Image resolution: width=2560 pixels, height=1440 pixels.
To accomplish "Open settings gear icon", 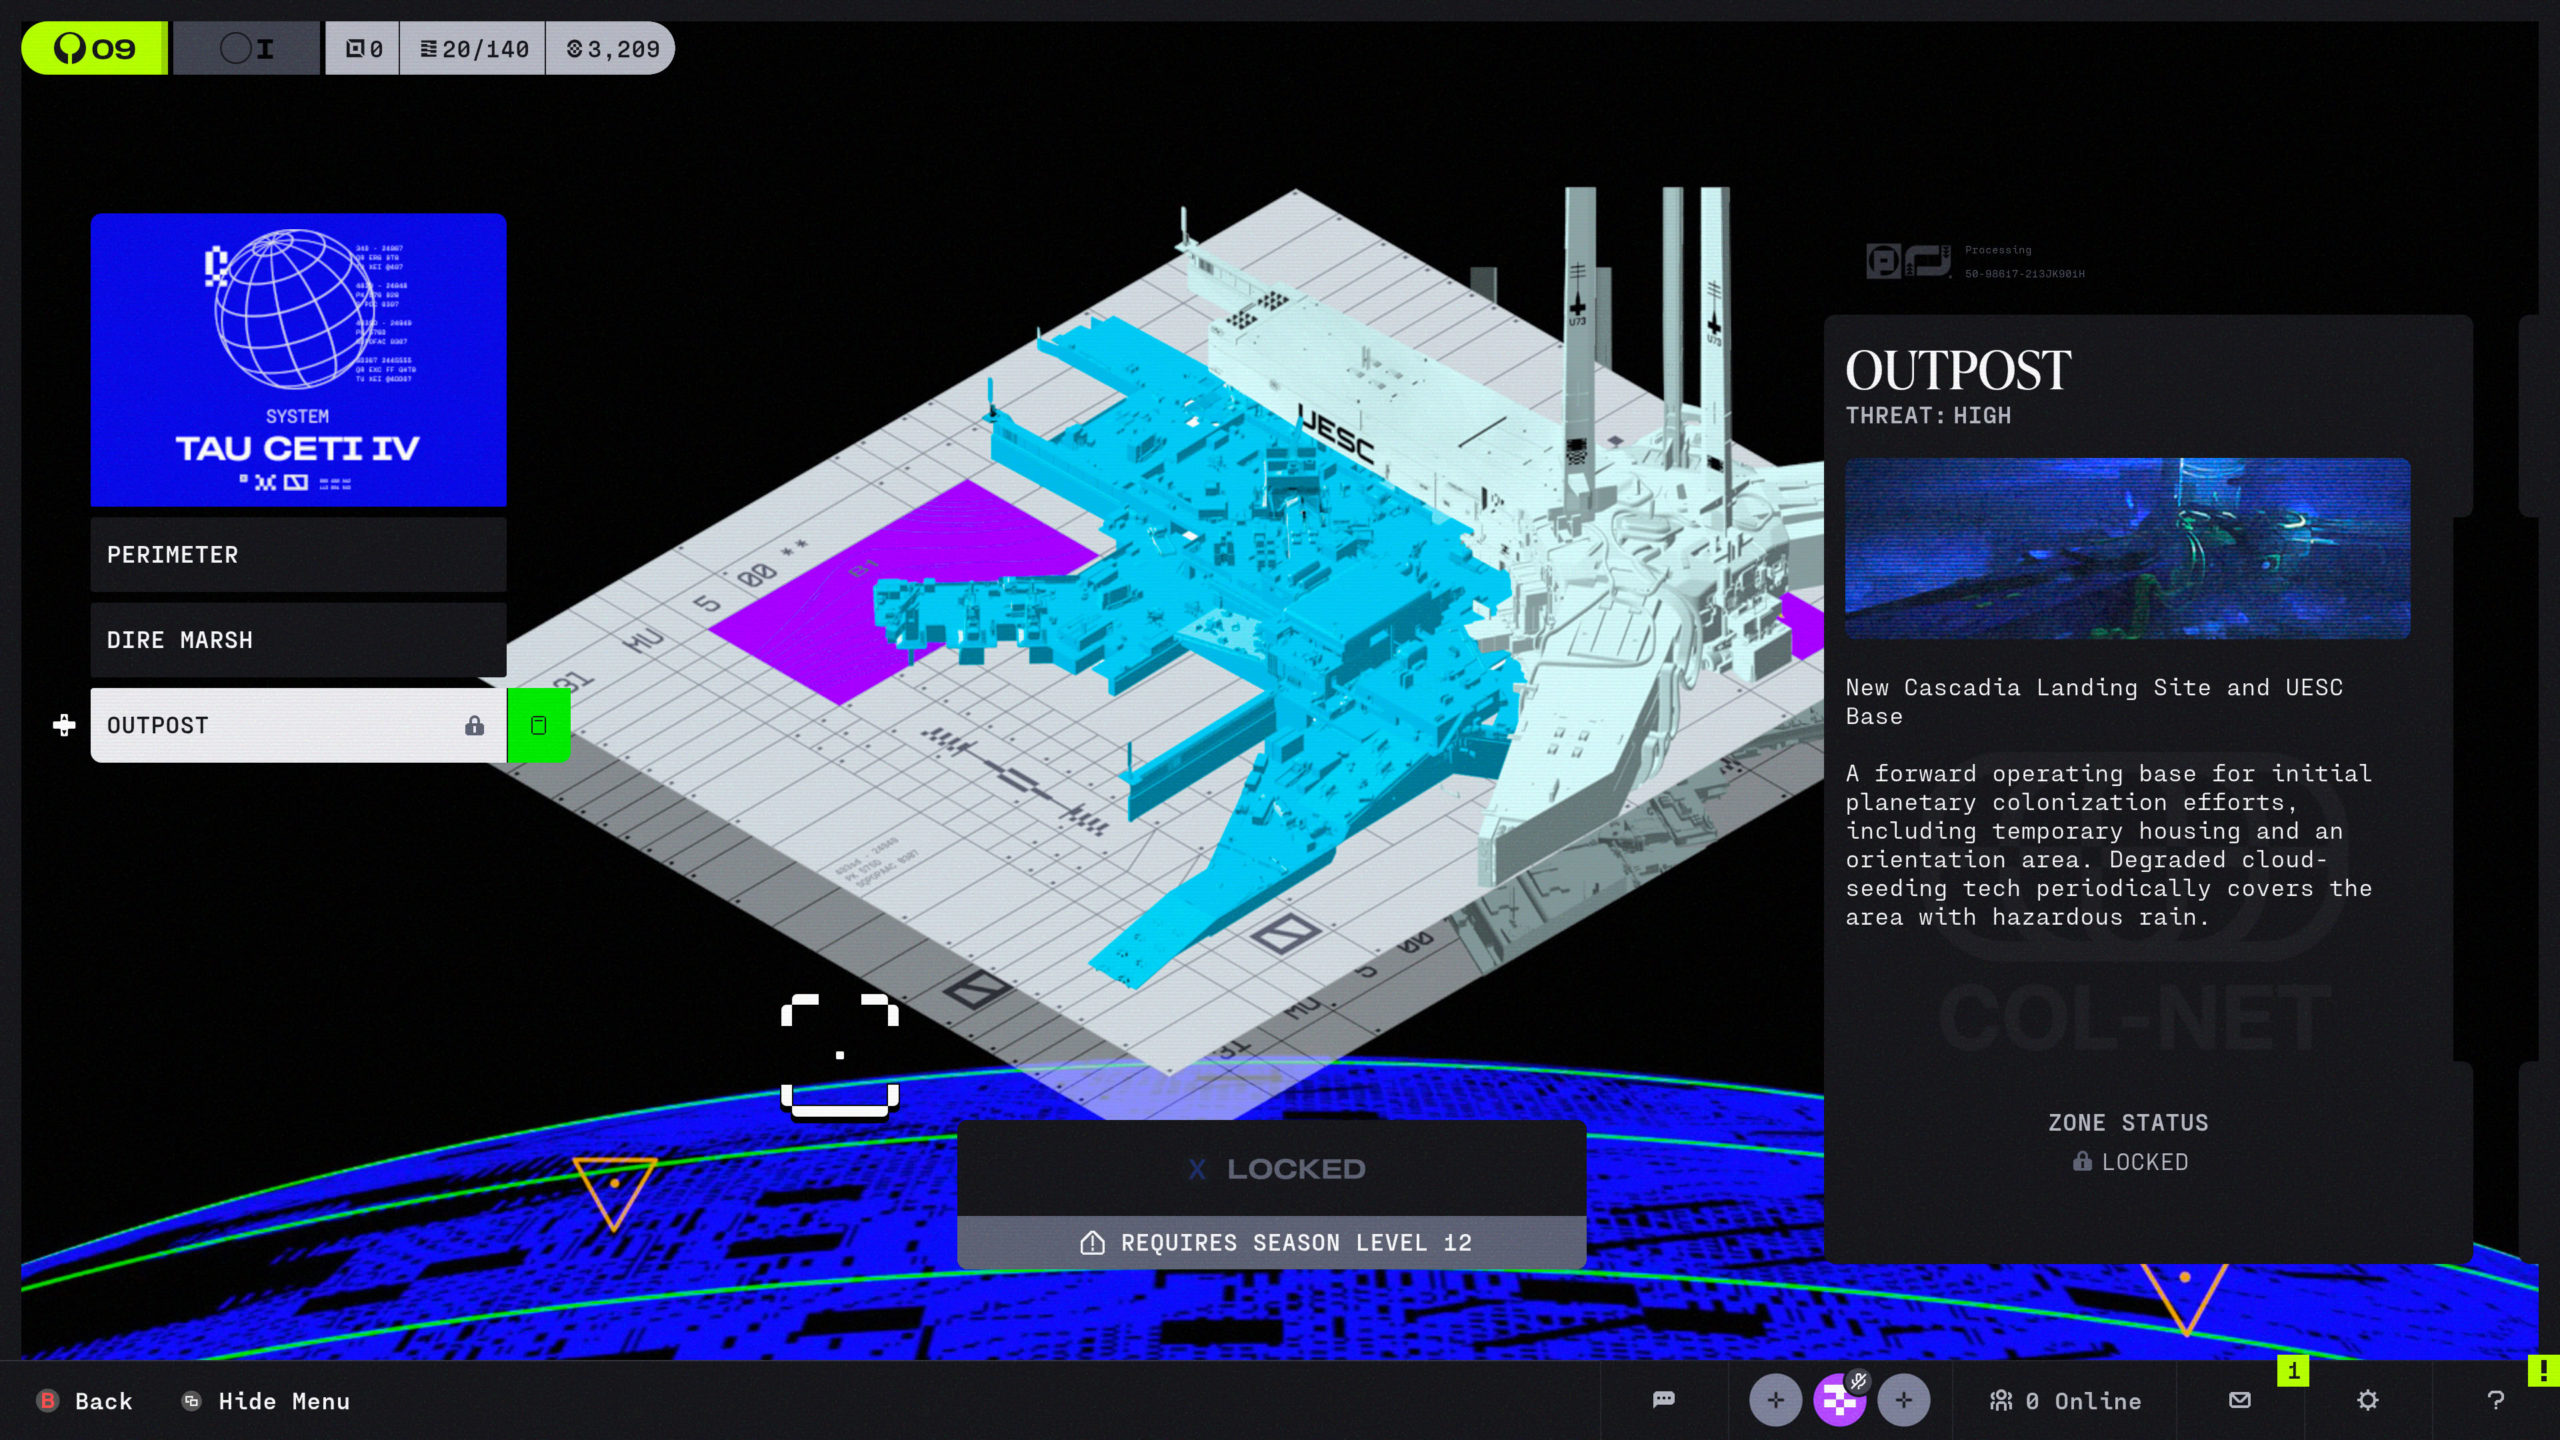I will 2367,1400.
